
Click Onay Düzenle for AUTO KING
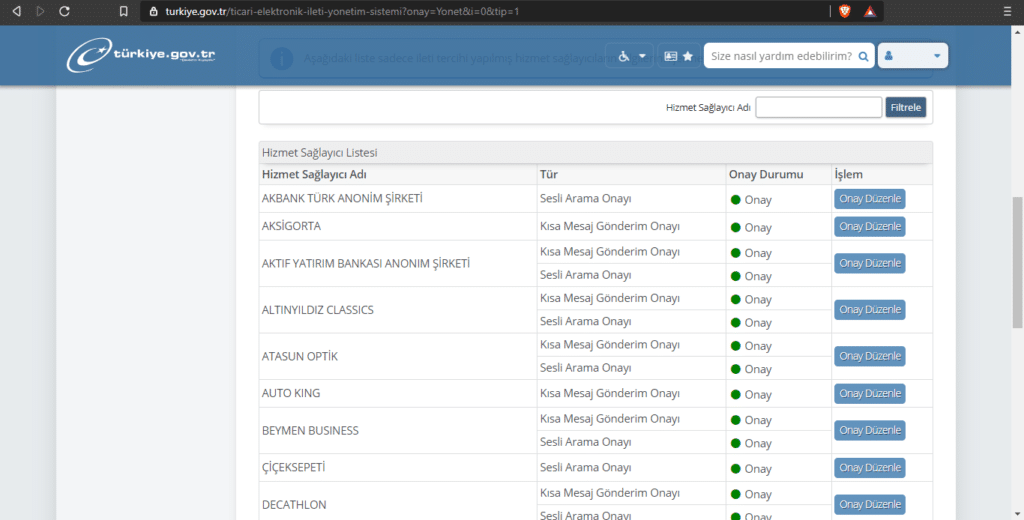point(869,393)
